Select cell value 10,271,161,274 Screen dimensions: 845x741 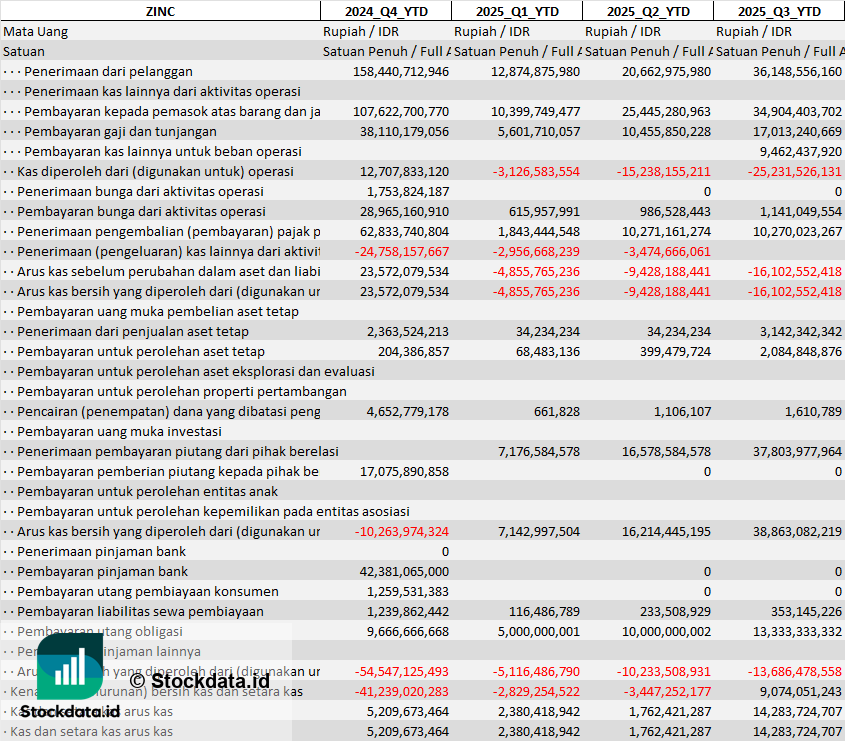point(666,231)
